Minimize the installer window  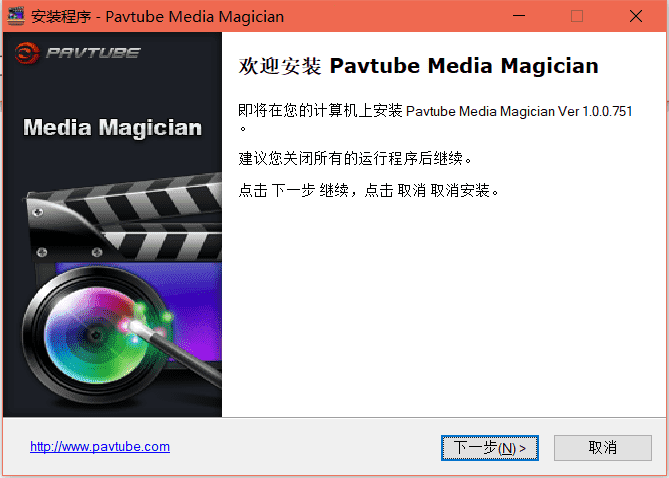point(519,16)
